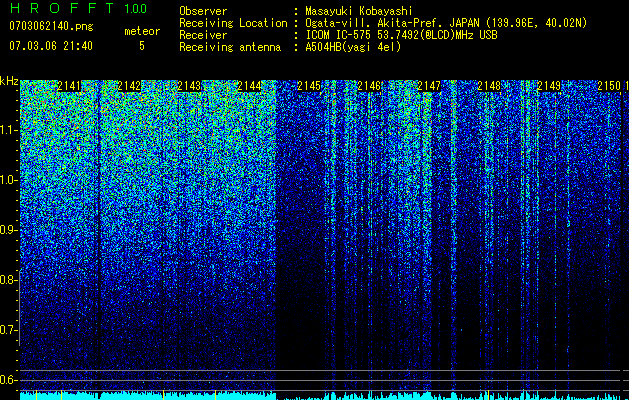This screenshot has width=629, height=400.
Task: Click the 2149 time marker
Action: [549, 86]
